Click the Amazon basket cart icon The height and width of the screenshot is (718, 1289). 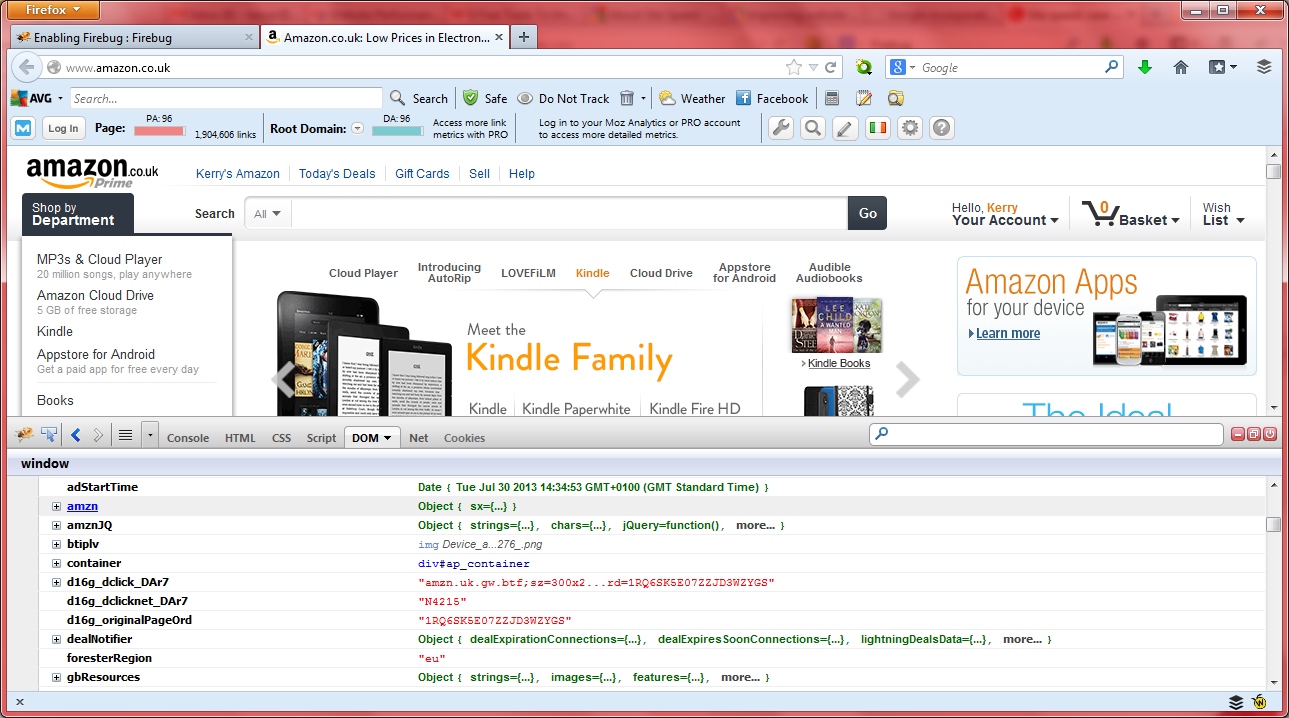pos(1099,213)
